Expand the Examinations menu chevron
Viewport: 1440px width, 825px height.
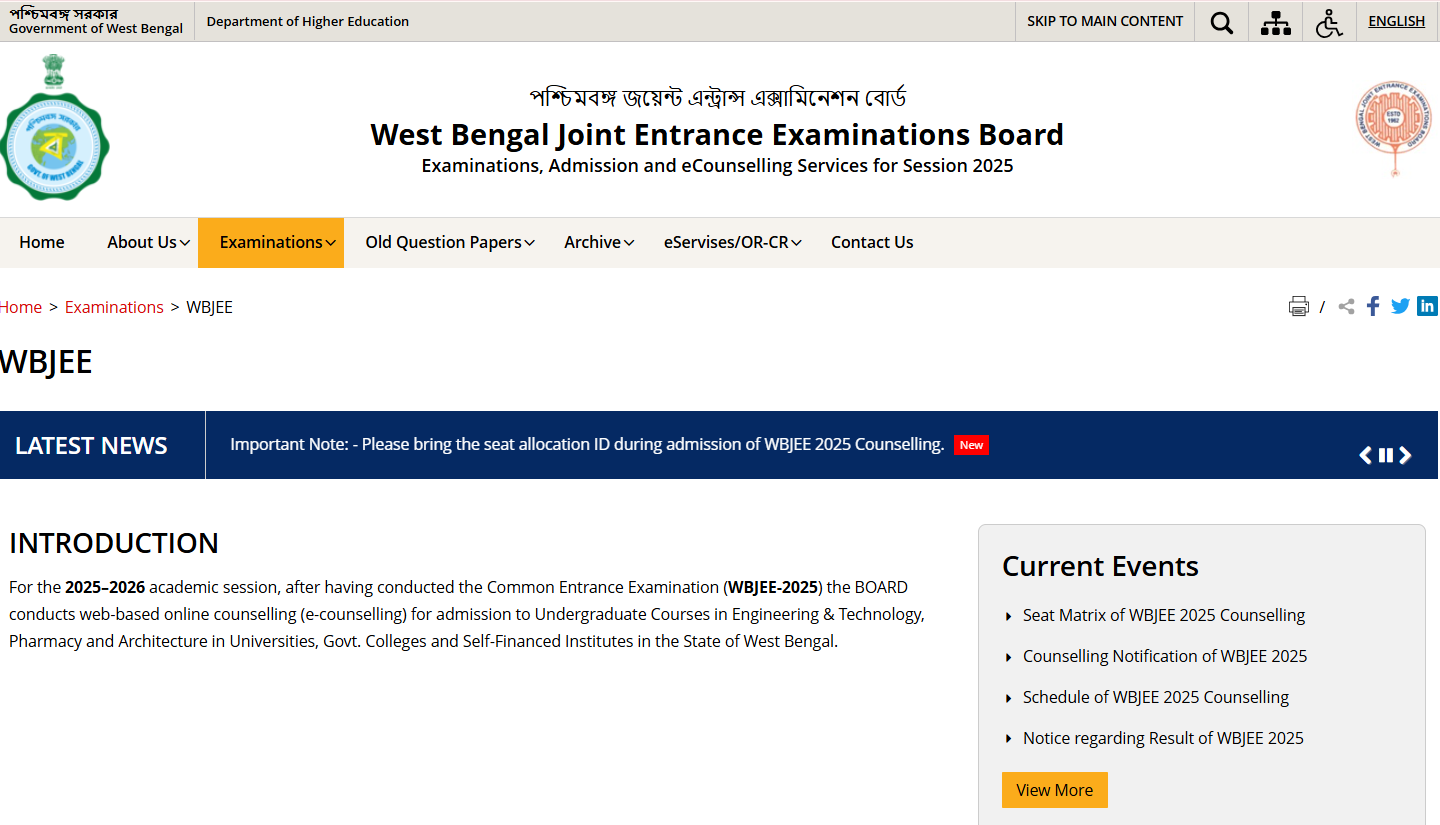tap(330, 243)
